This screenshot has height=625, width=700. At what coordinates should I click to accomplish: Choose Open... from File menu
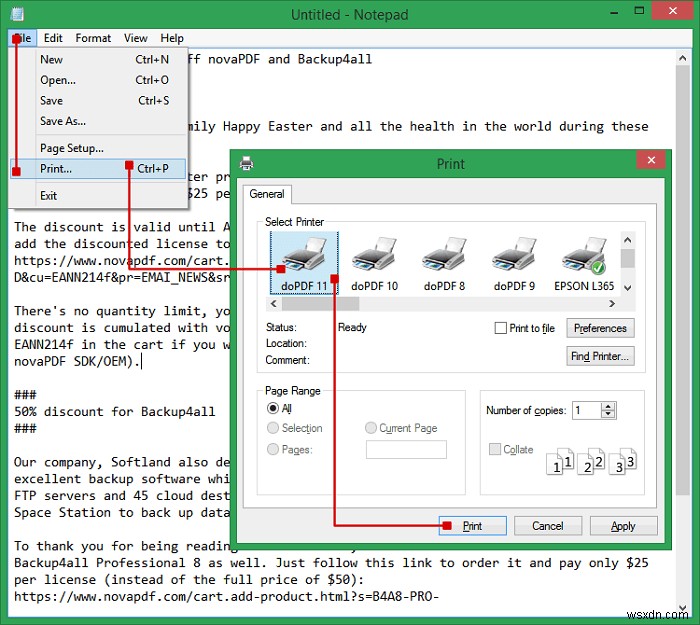coord(98,80)
